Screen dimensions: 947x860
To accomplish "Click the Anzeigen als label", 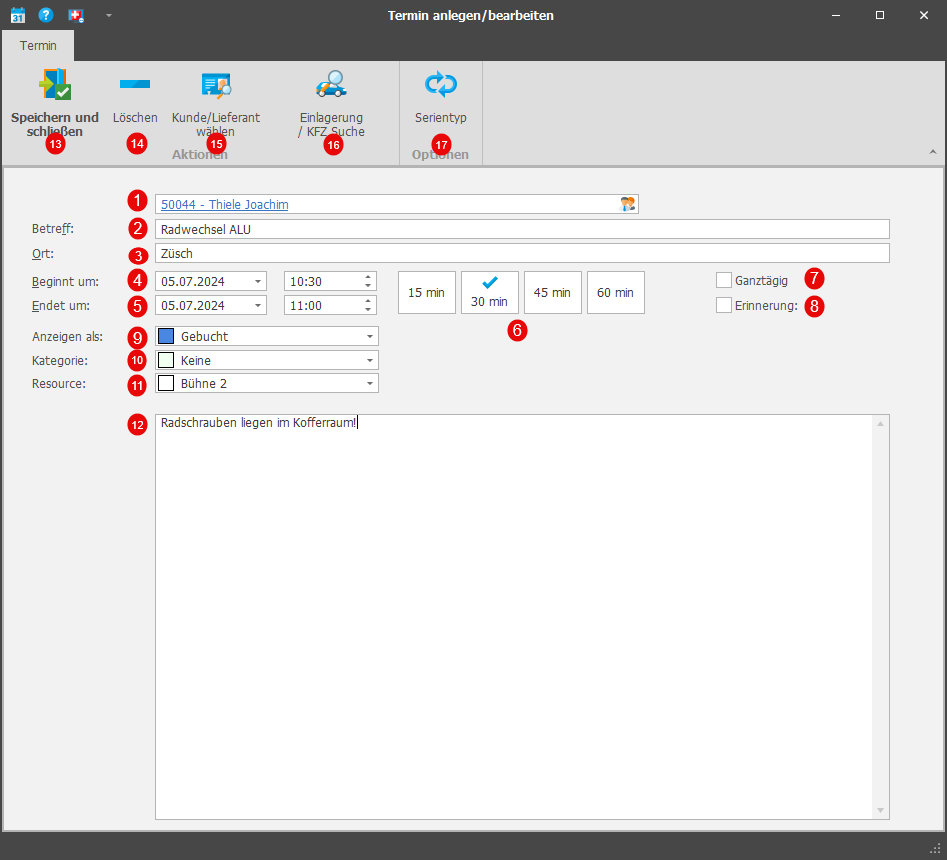I will [x=68, y=336].
